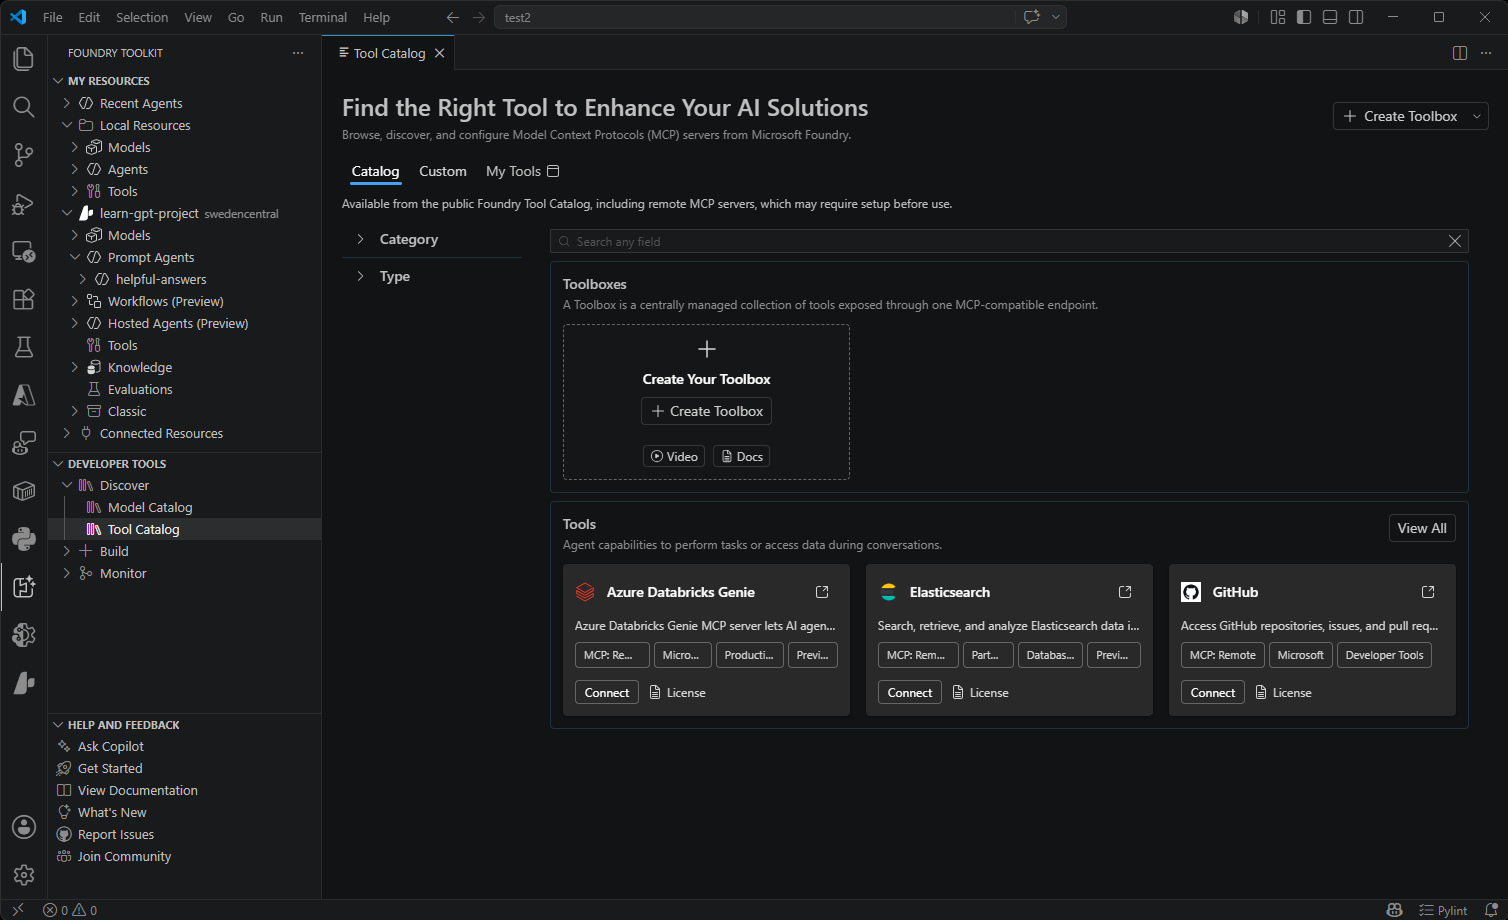Click View All tools button
1508x920 pixels.
1422,528
